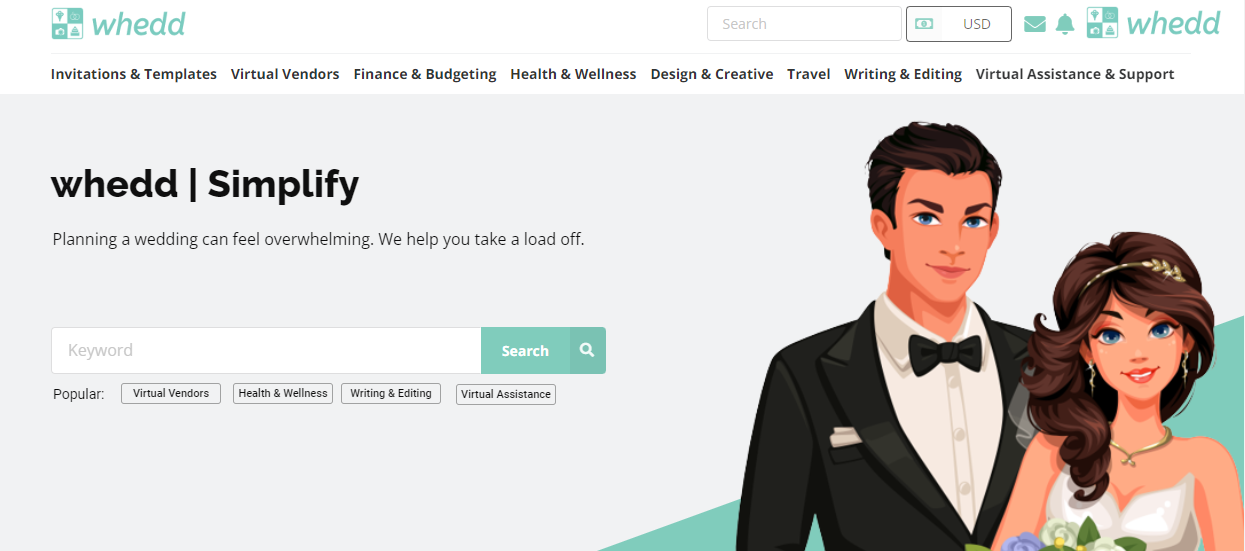Image resolution: width=1245 pixels, height=551 pixels.
Task: Open Design & Creative menu
Action: pyautogui.click(x=712, y=74)
